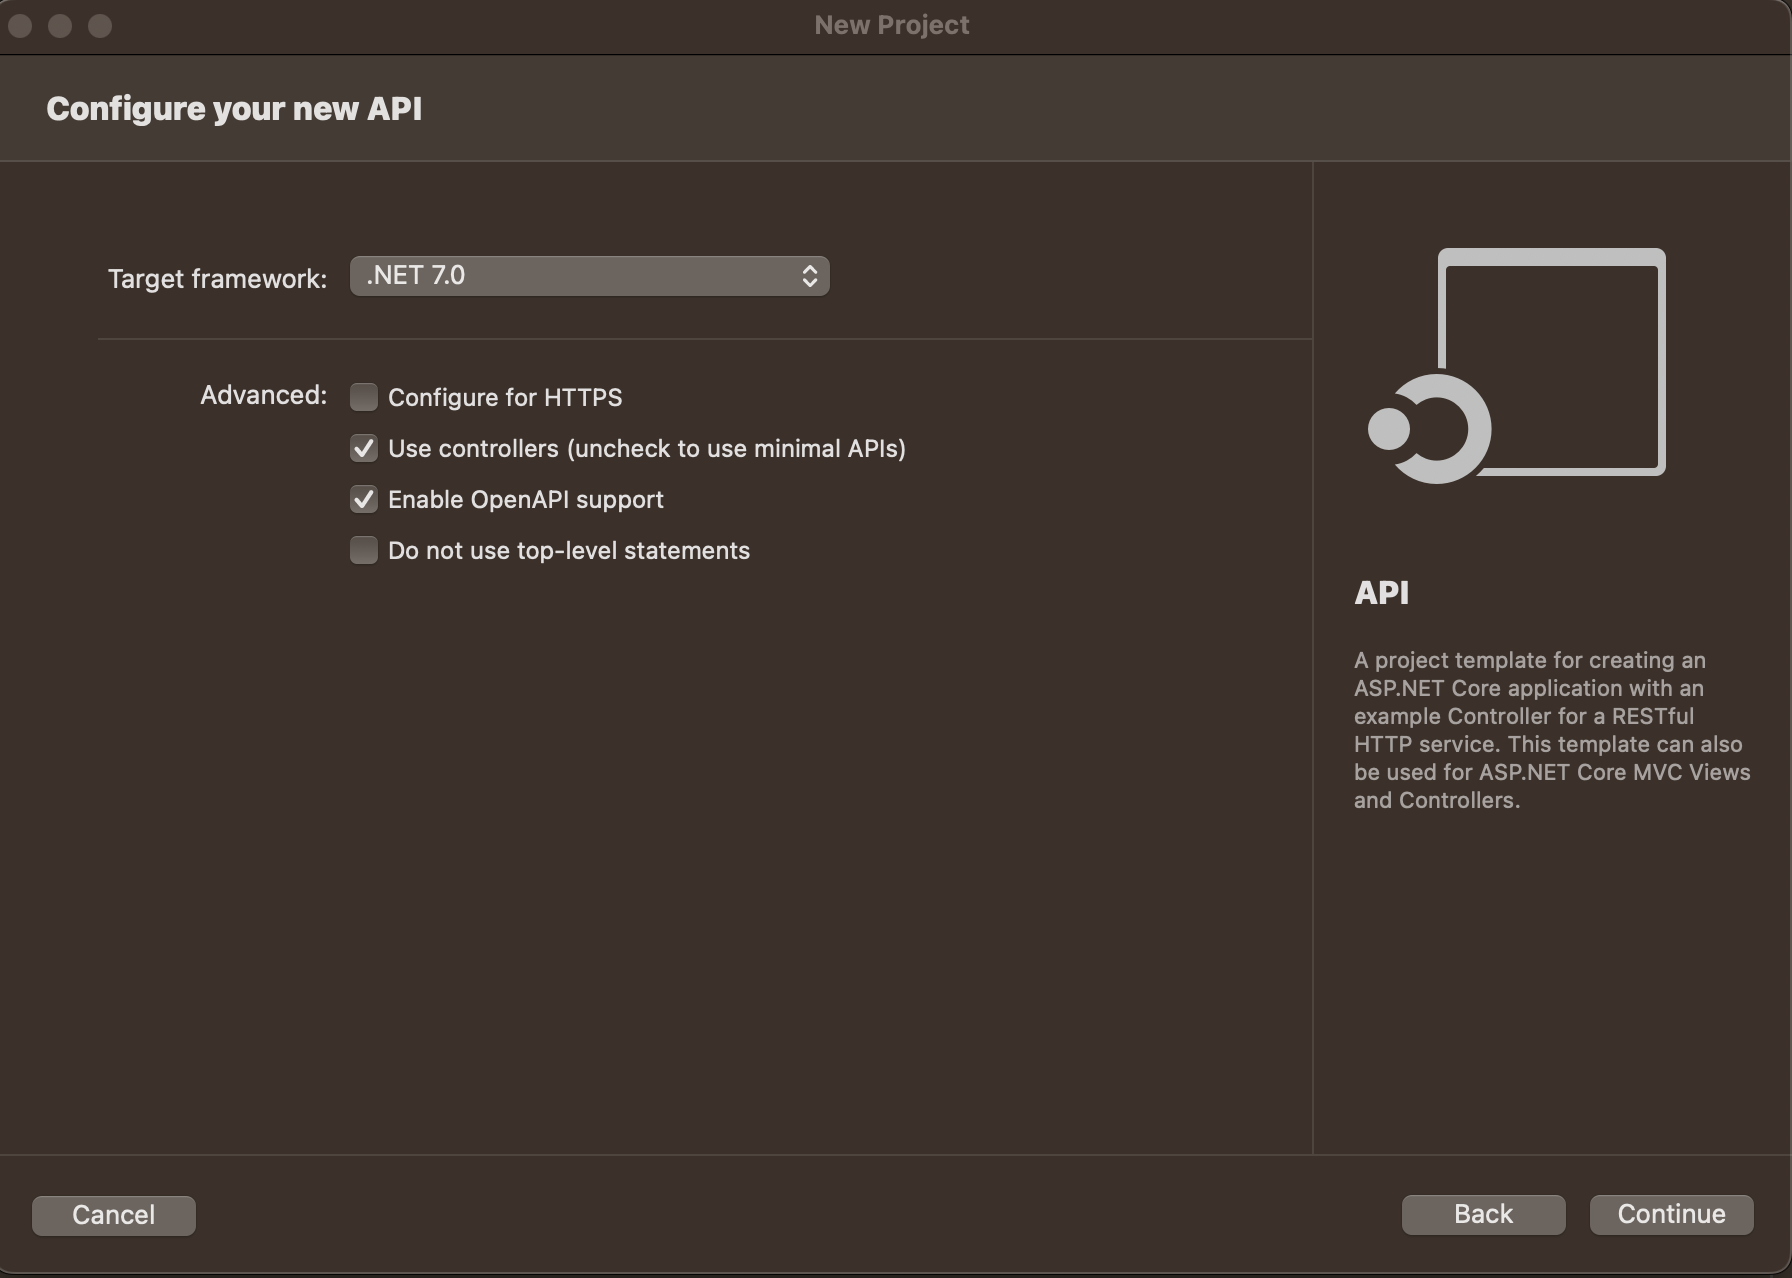1792x1278 pixels.
Task: Click the 'New Project' window title
Action: coord(892,25)
